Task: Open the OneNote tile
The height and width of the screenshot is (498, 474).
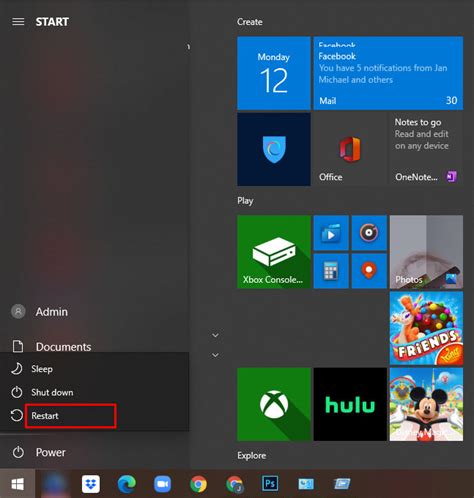Action: click(x=426, y=149)
